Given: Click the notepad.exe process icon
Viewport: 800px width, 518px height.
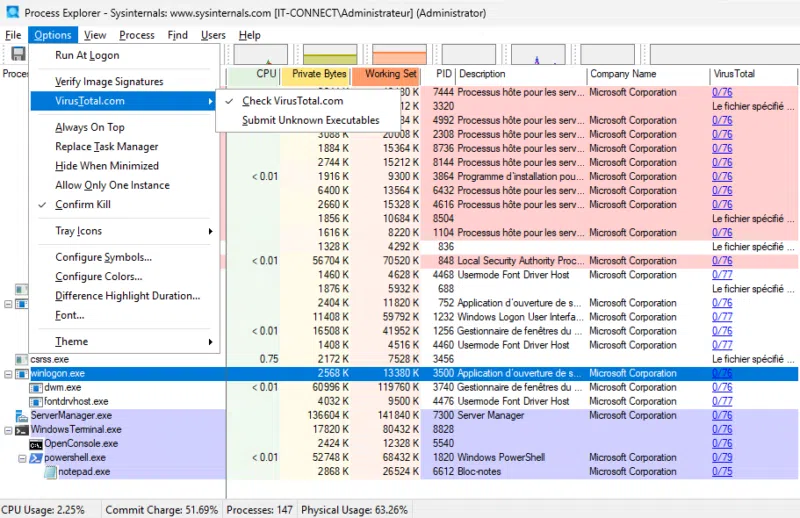Looking at the screenshot, I should (x=51, y=472).
